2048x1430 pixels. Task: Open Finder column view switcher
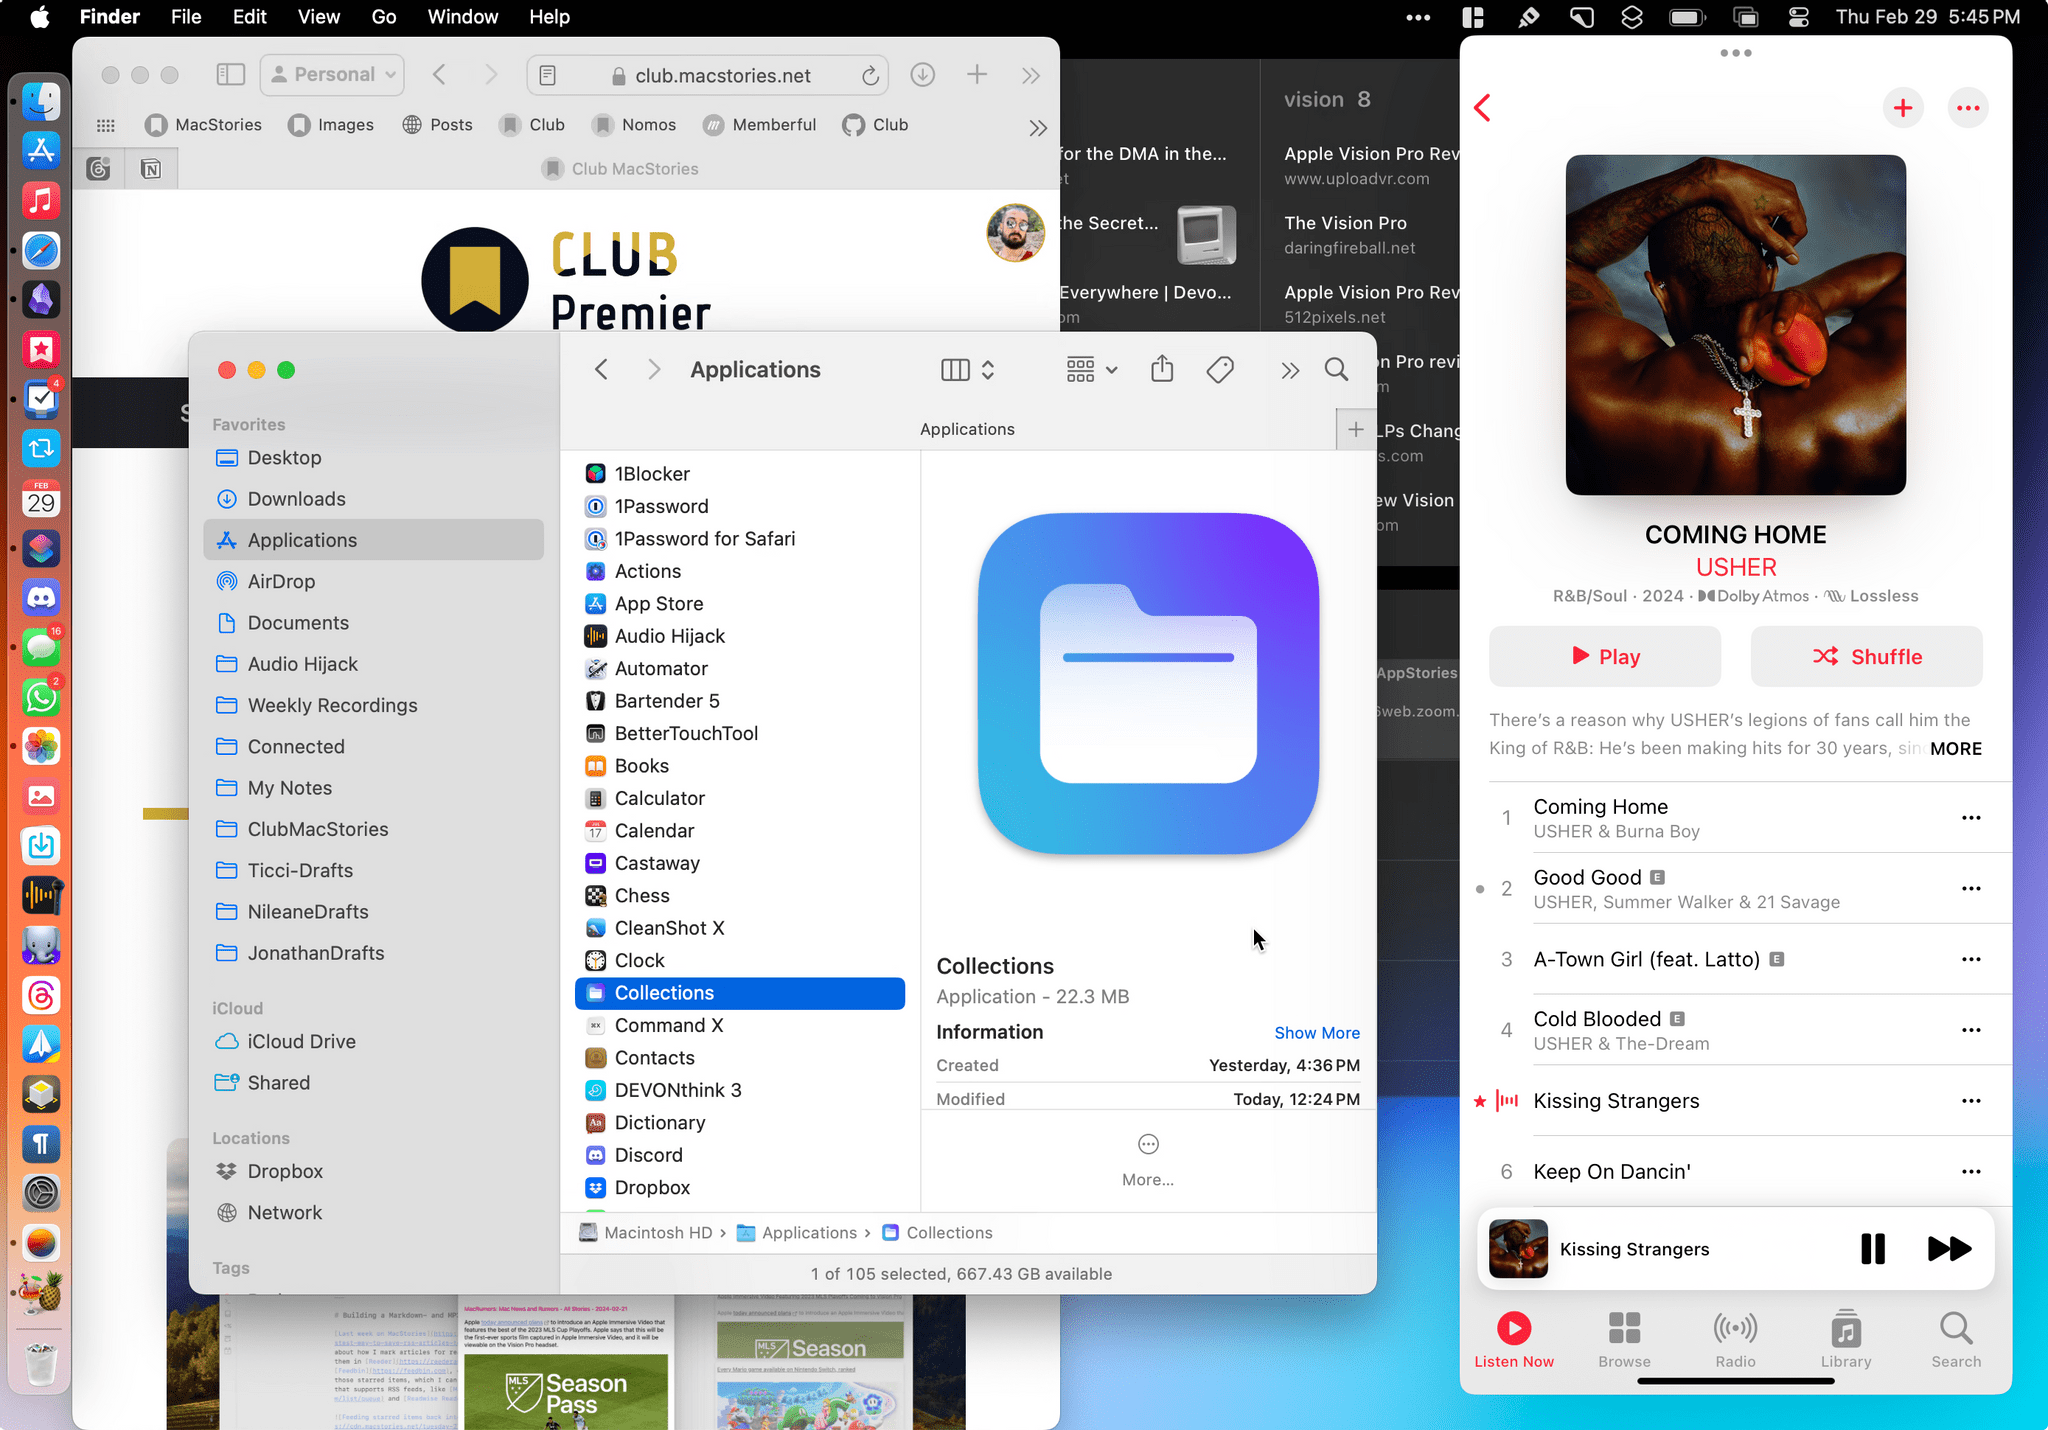pos(967,370)
